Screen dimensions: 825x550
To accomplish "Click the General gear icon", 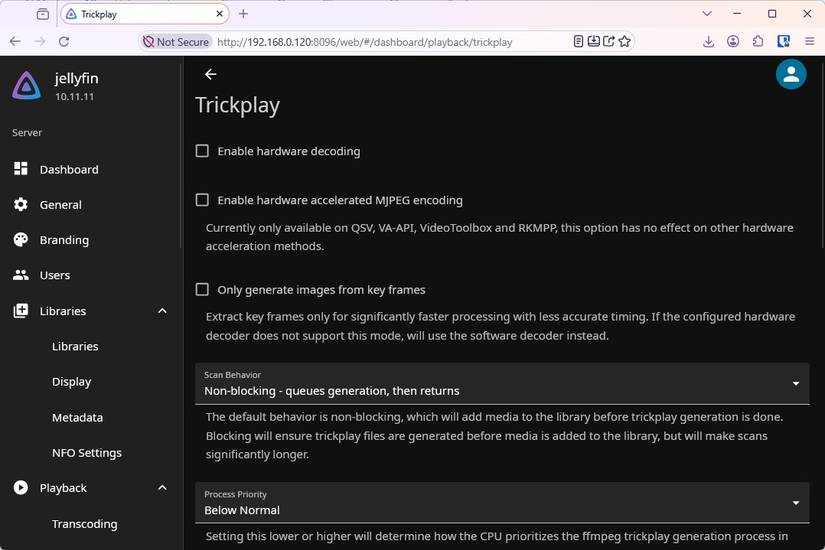I will (x=21, y=204).
